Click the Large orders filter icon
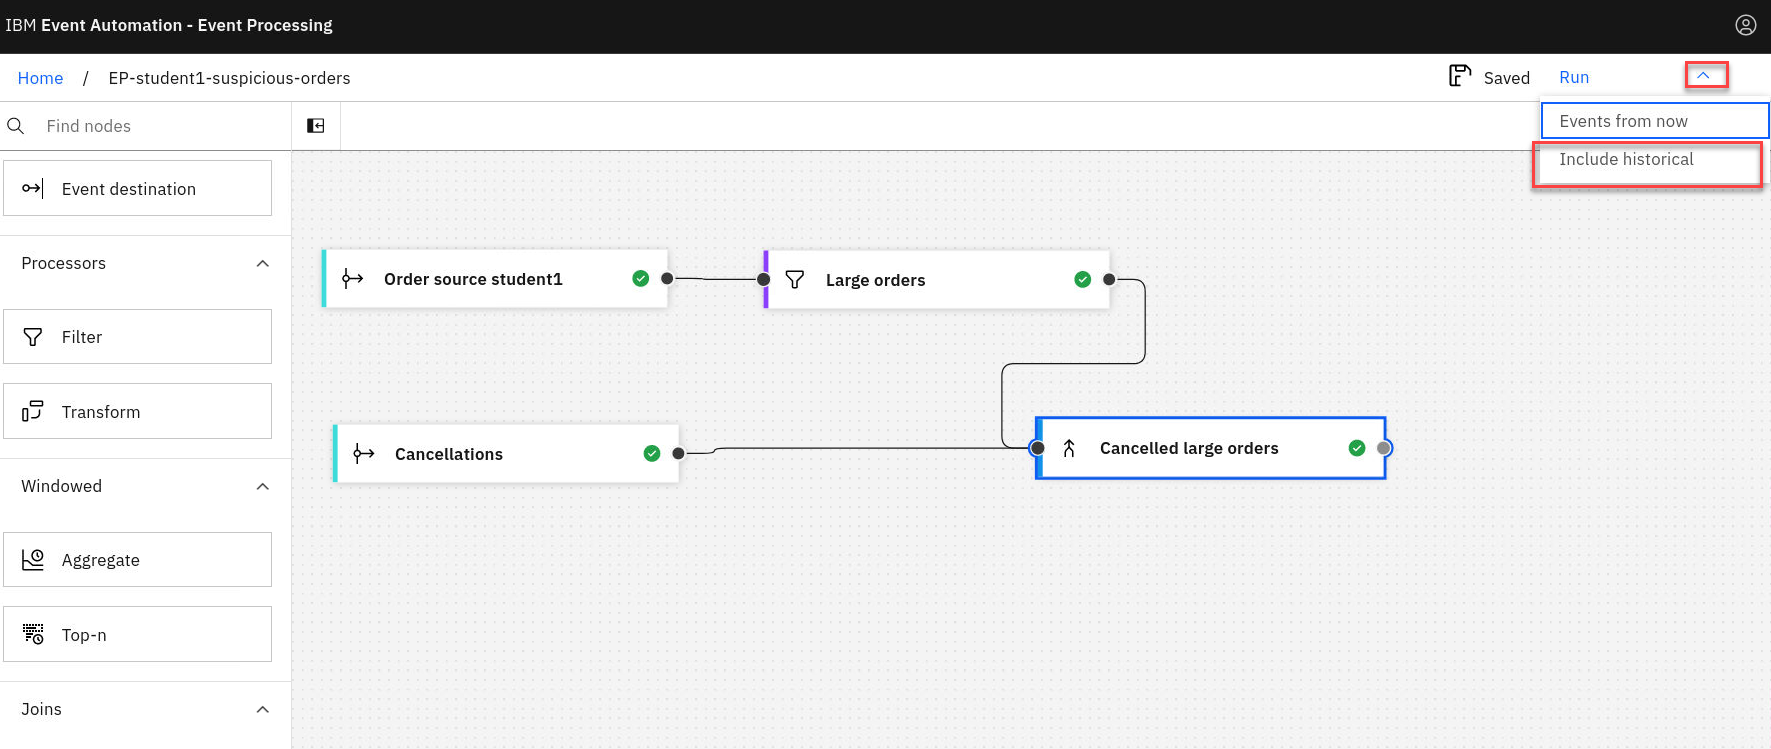 tap(795, 280)
